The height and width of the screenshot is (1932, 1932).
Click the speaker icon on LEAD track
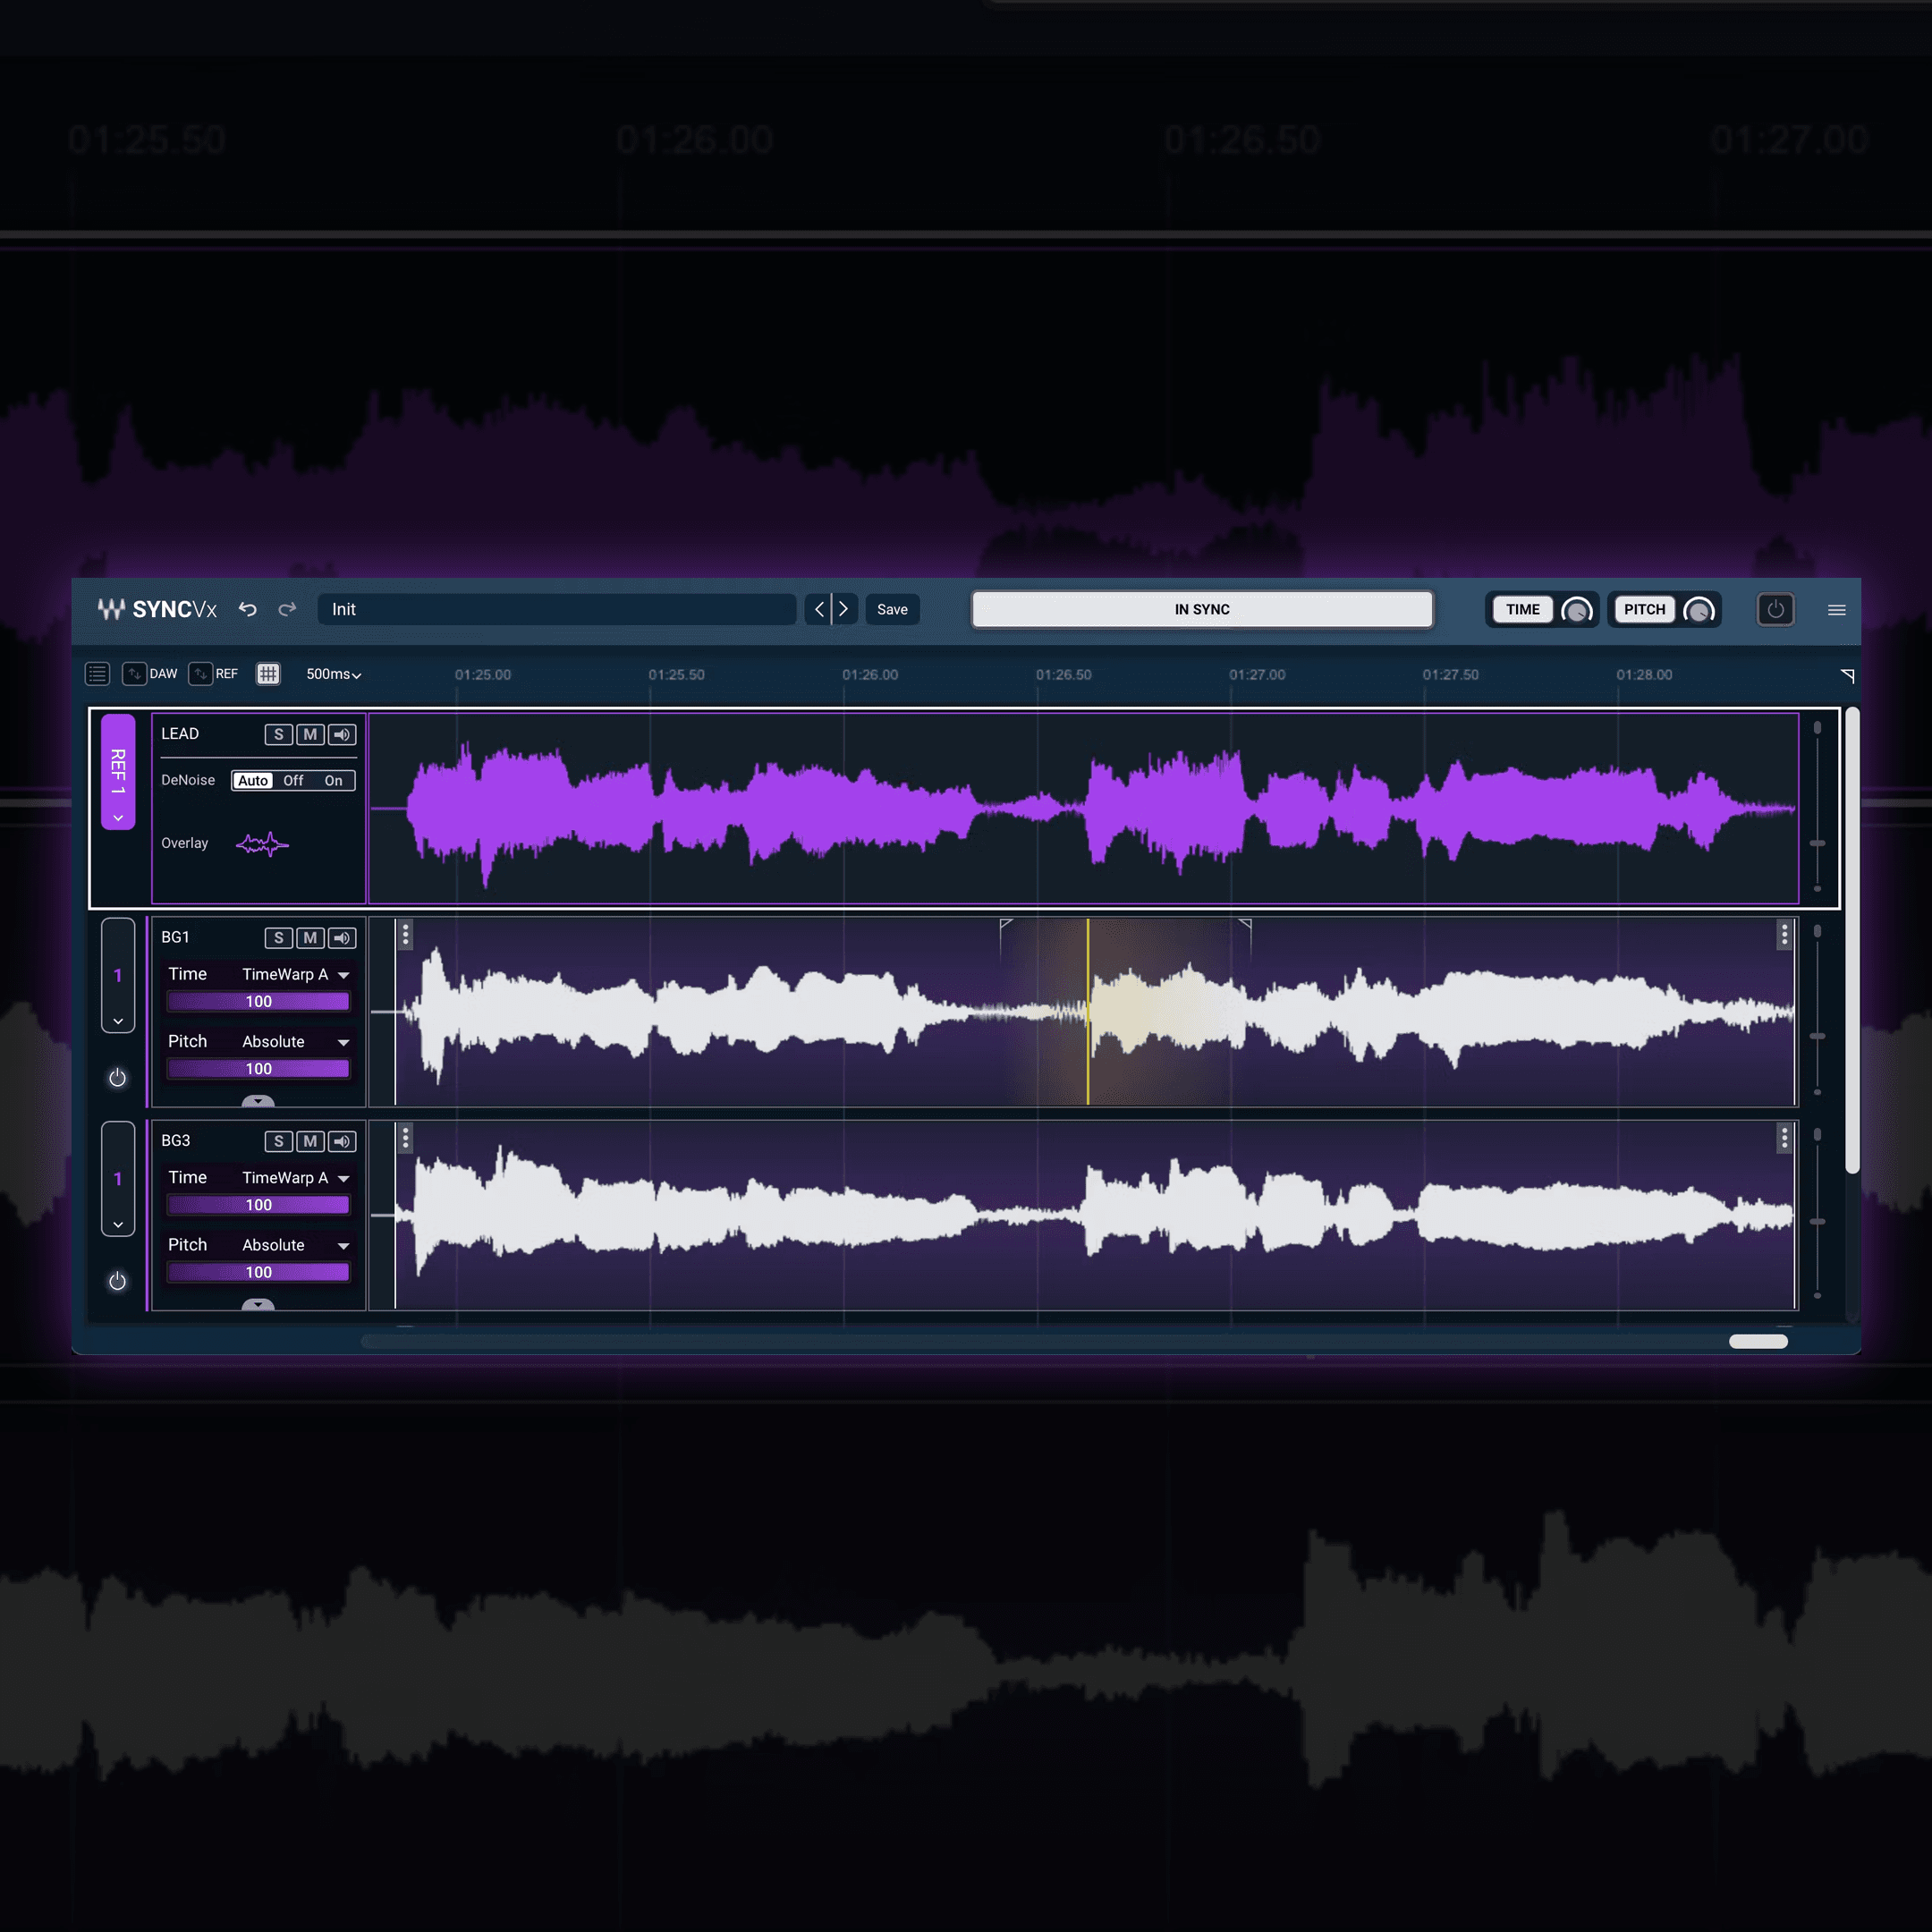[x=342, y=735]
